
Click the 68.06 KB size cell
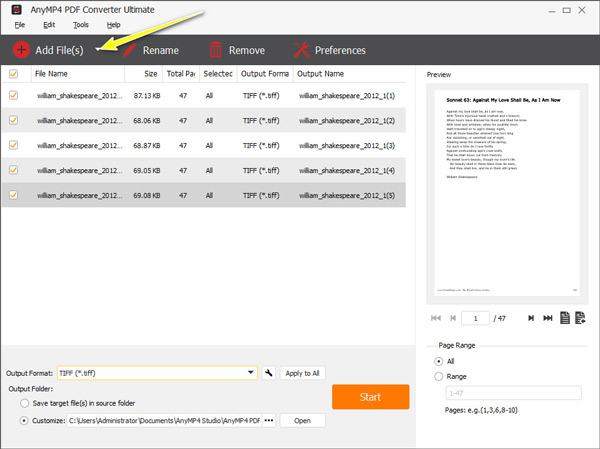point(147,121)
